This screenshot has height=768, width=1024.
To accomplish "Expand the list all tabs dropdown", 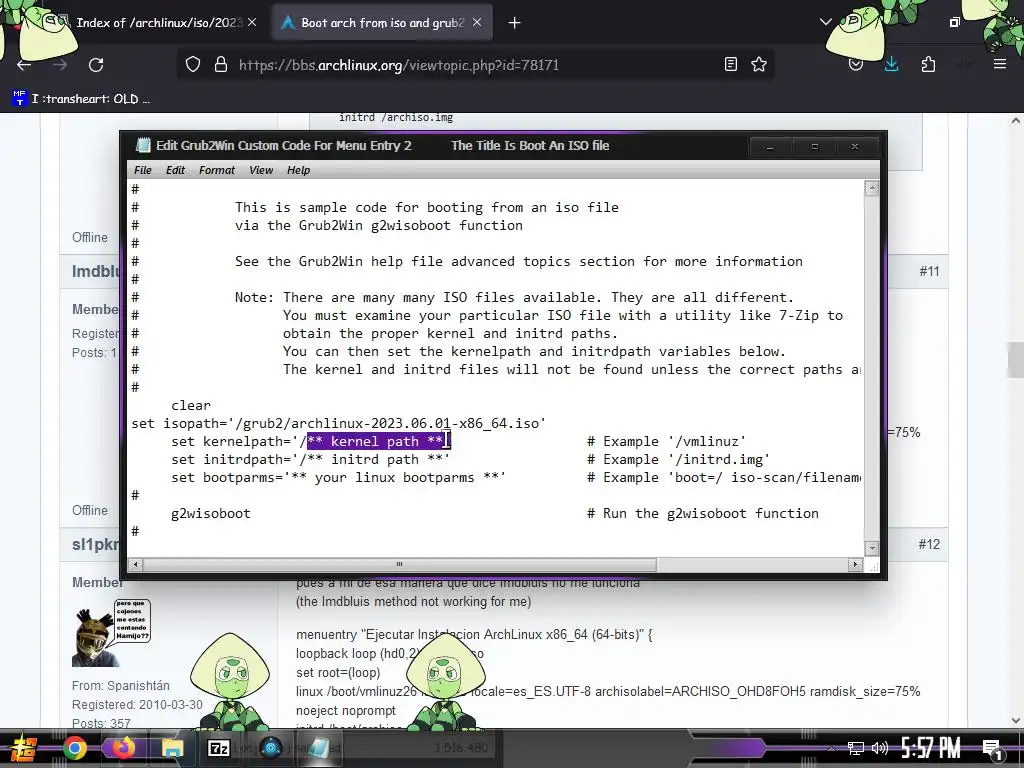I will [x=825, y=22].
